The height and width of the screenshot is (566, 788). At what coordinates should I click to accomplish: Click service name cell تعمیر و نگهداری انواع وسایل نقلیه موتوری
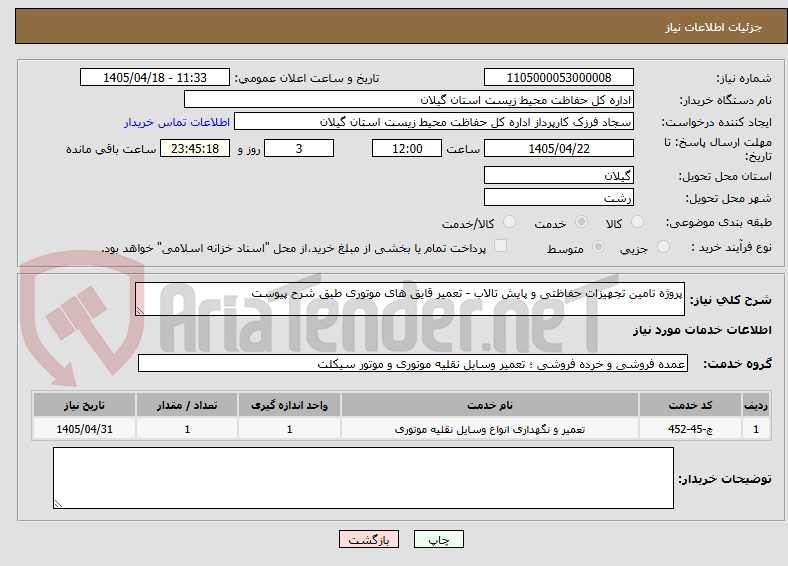490,429
